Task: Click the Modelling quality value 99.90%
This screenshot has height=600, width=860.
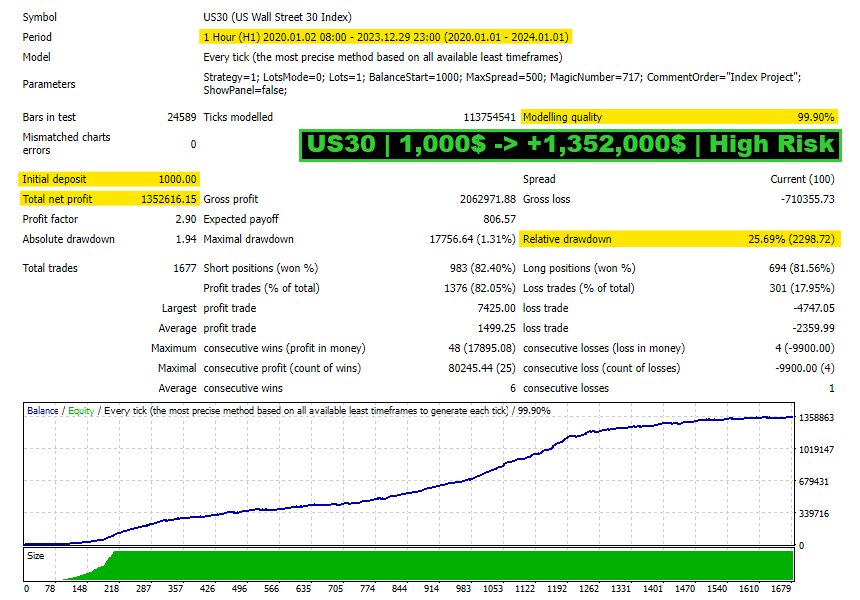Action: coord(816,117)
